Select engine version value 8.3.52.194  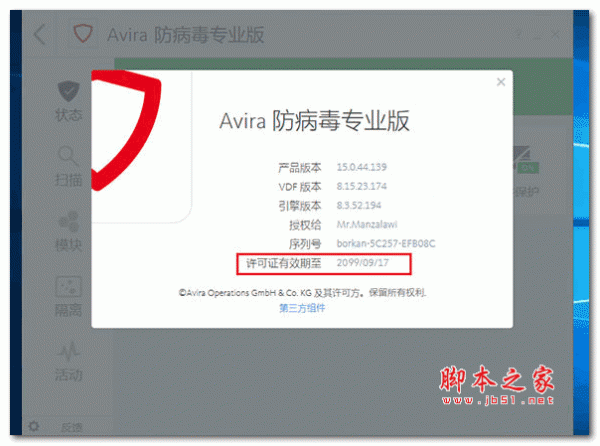(359, 205)
